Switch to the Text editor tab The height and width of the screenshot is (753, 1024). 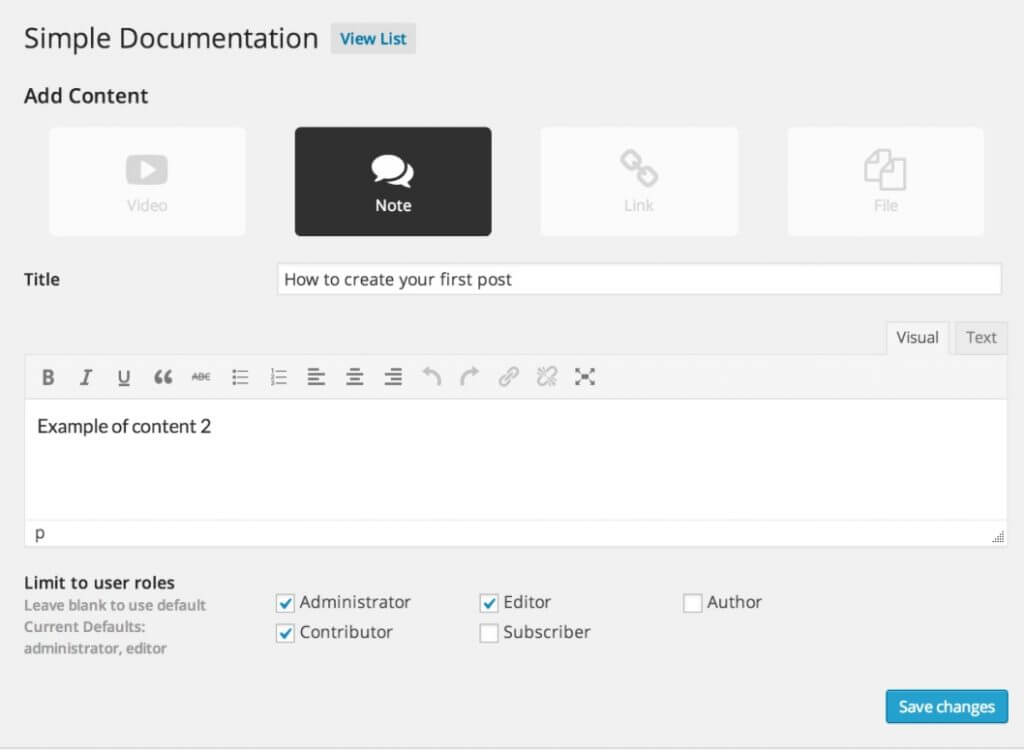981,338
